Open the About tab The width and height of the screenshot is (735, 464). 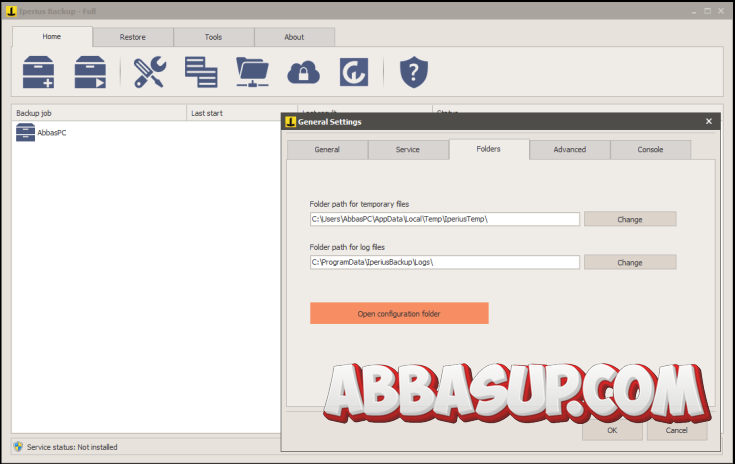tap(294, 37)
